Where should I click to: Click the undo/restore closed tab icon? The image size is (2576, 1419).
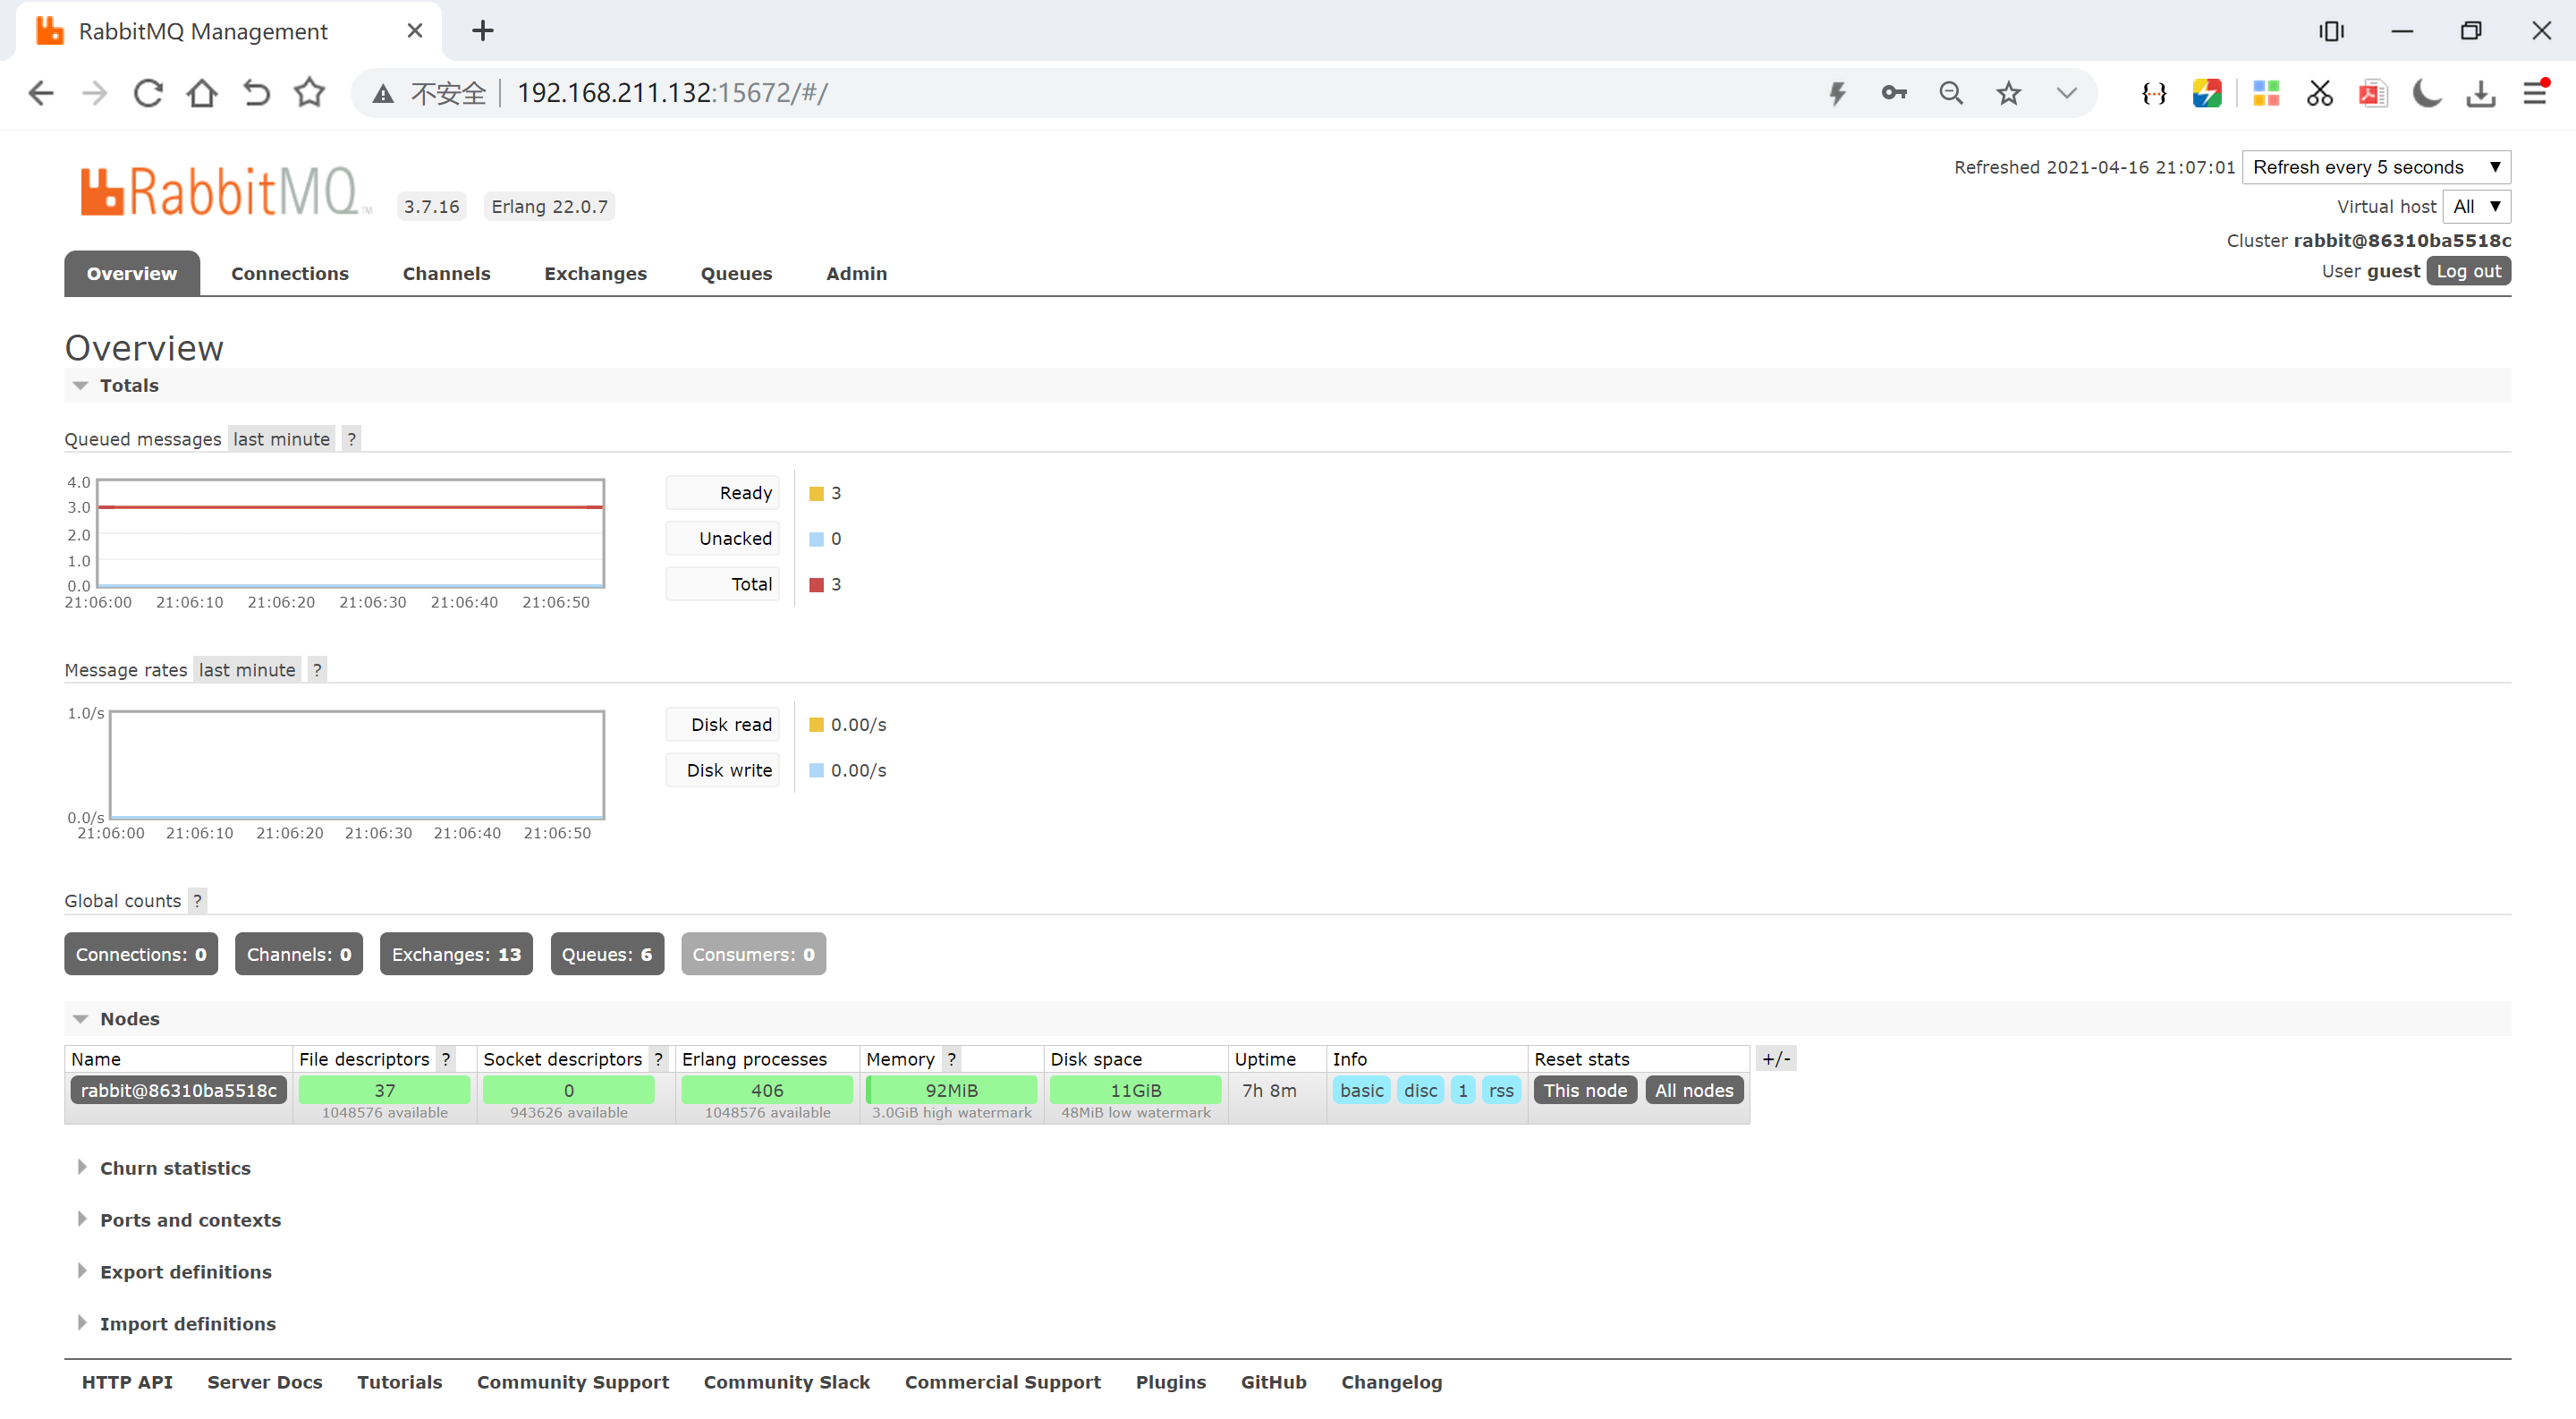tap(256, 93)
